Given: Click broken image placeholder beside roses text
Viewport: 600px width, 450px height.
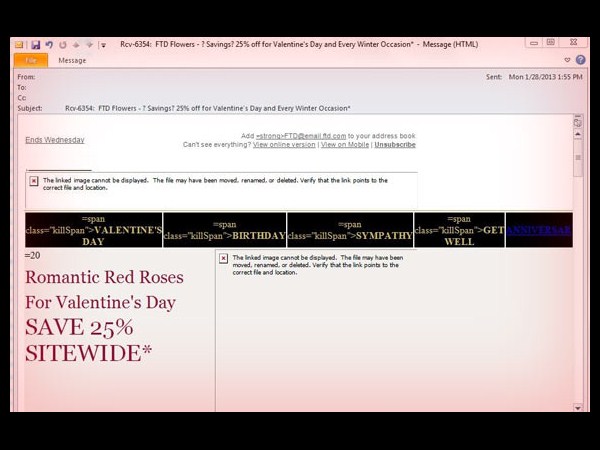Looking at the screenshot, I should (x=223, y=258).
